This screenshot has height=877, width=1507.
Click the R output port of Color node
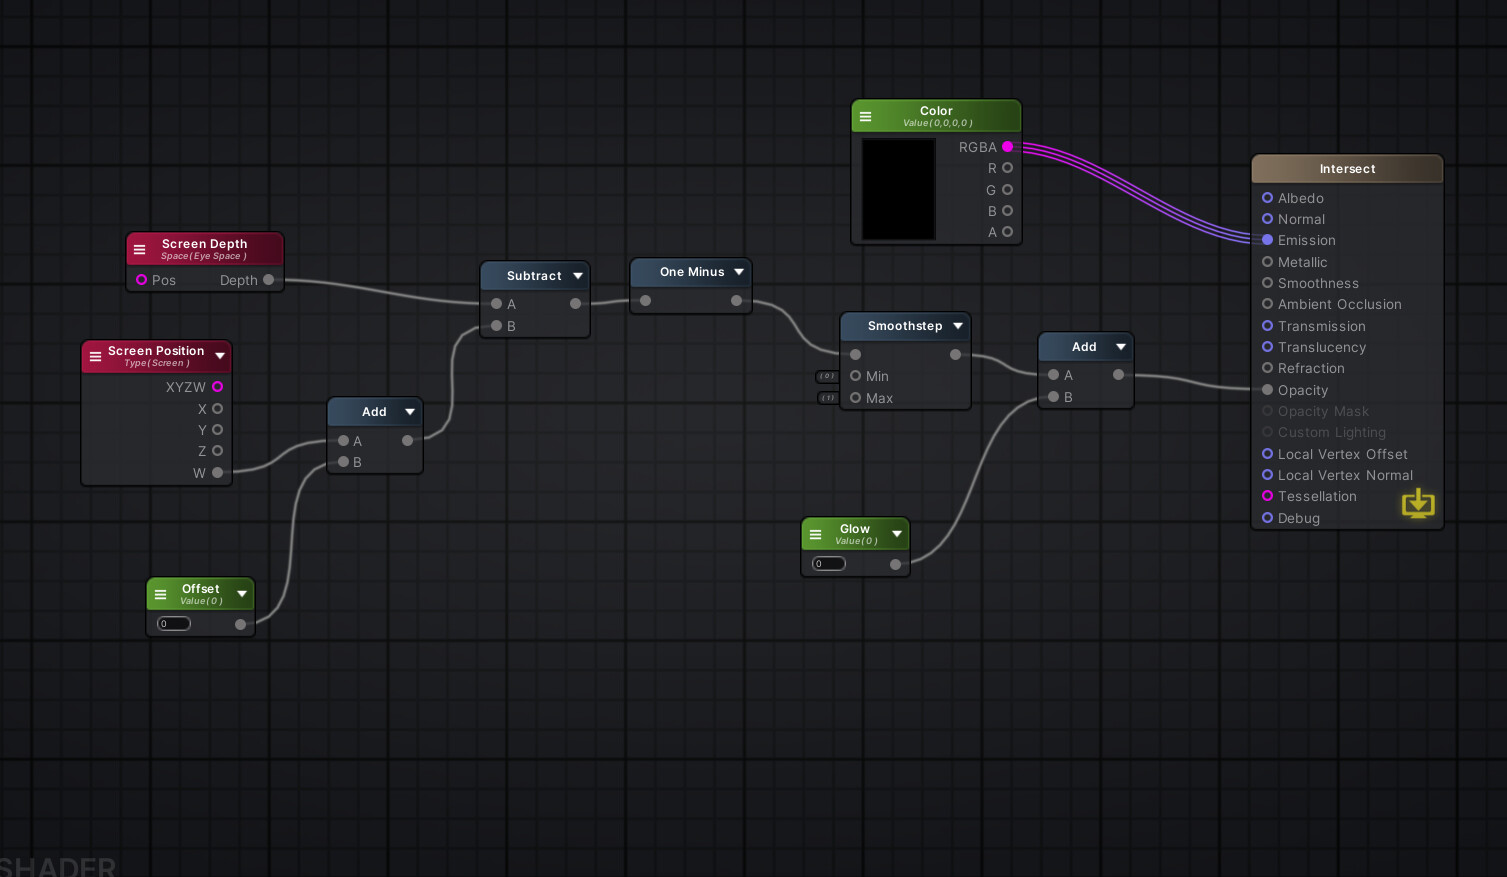point(1007,168)
